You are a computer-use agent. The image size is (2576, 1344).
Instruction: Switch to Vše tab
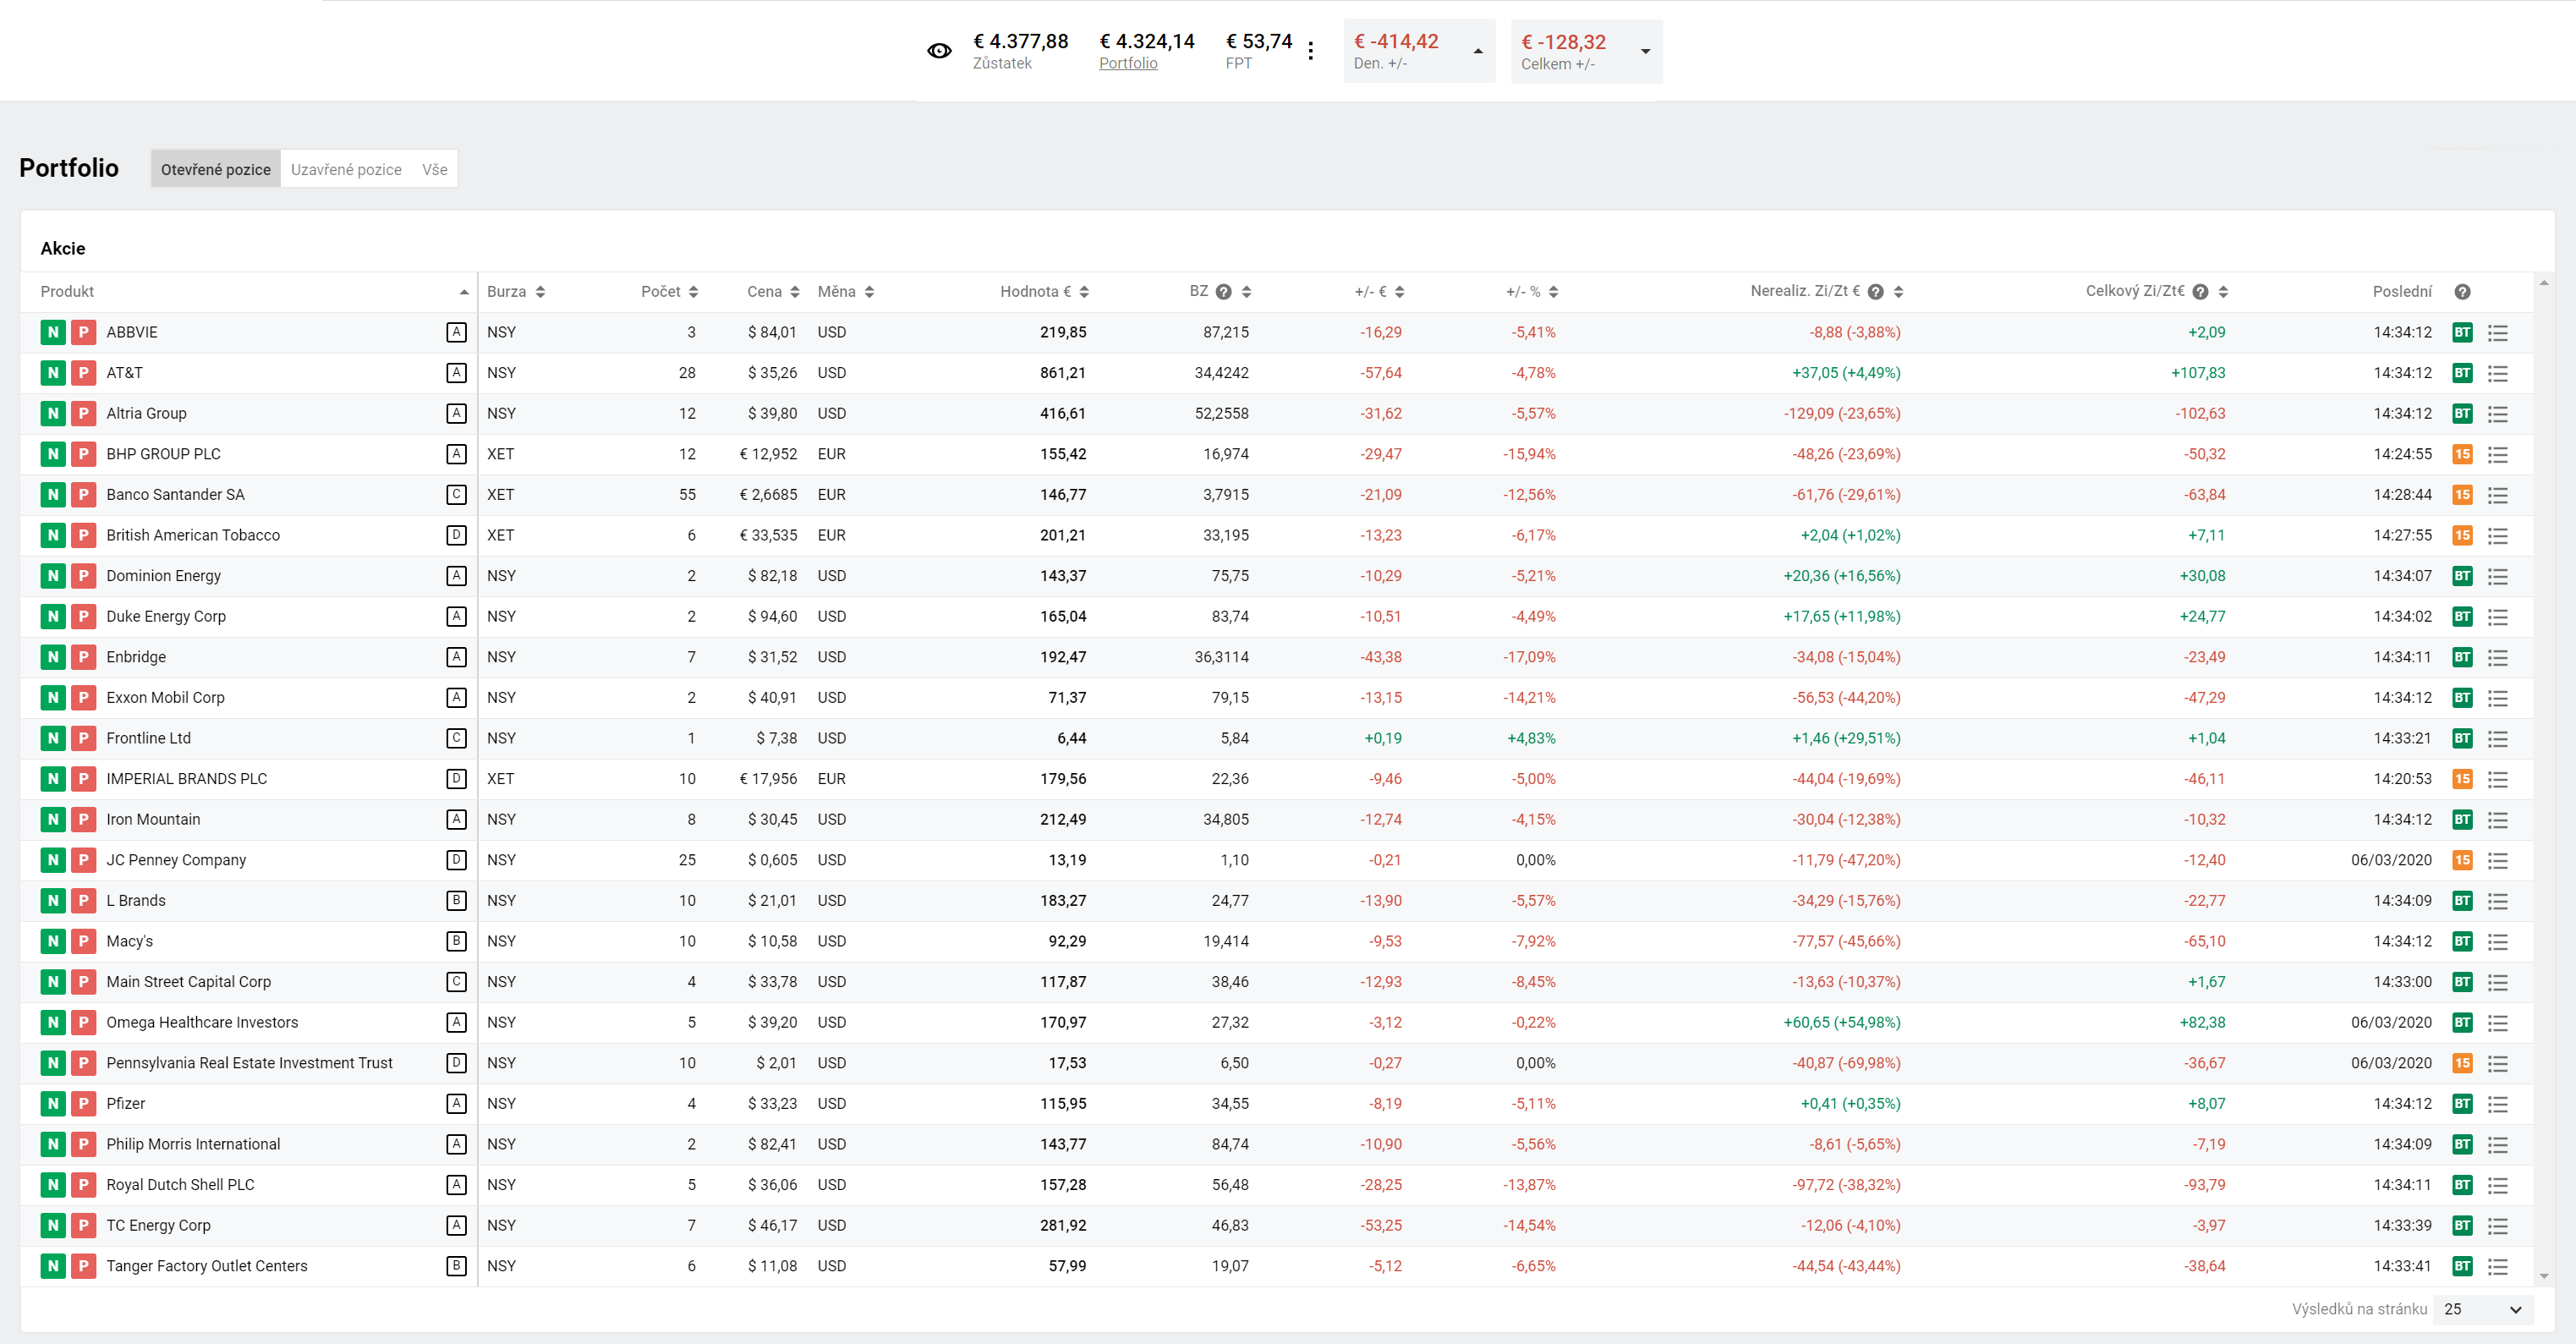point(435,169)
